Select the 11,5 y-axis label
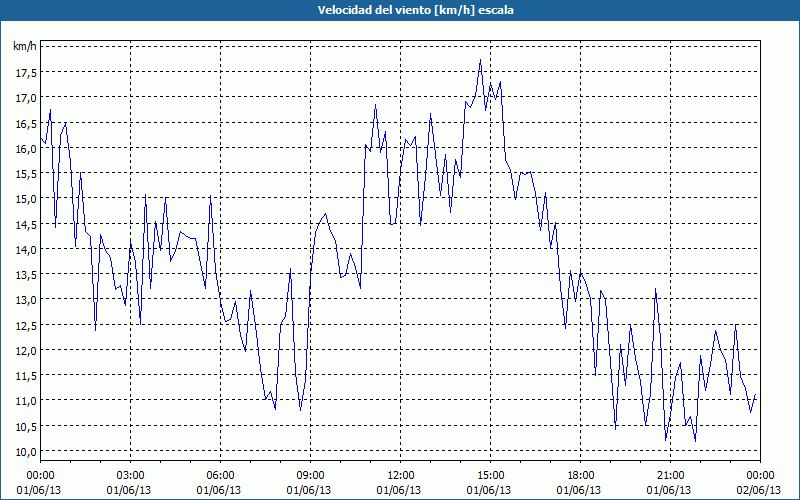This screenshot has width=800, height=500. [26, 376]
